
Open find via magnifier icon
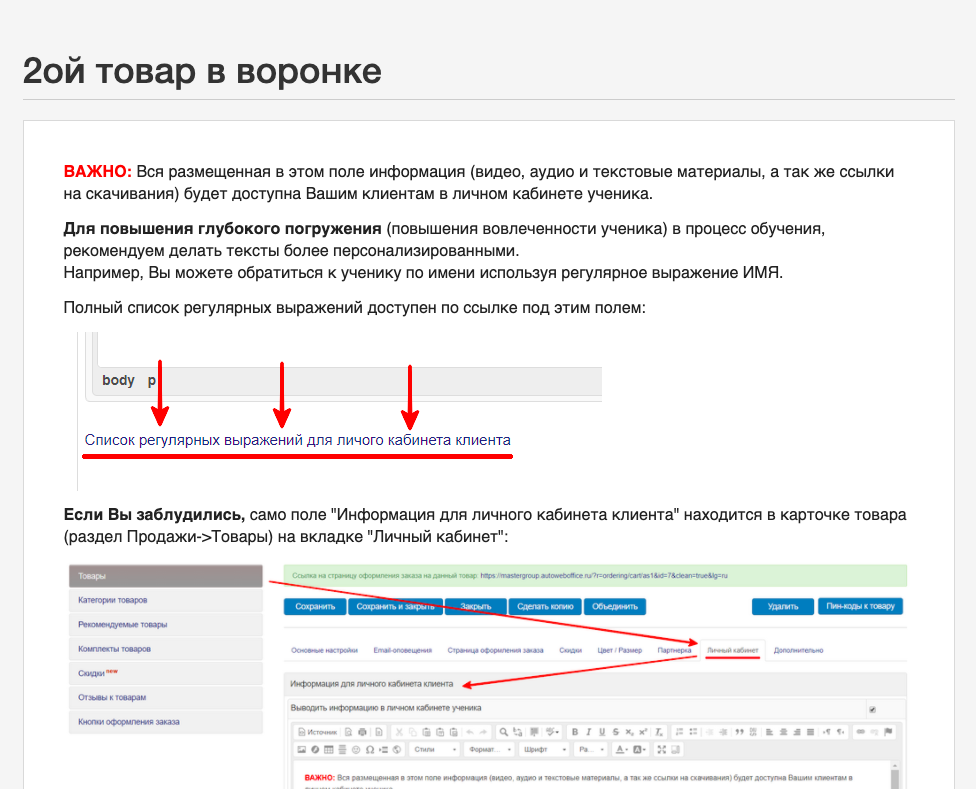pyautogui.click(x=504, y=732)
